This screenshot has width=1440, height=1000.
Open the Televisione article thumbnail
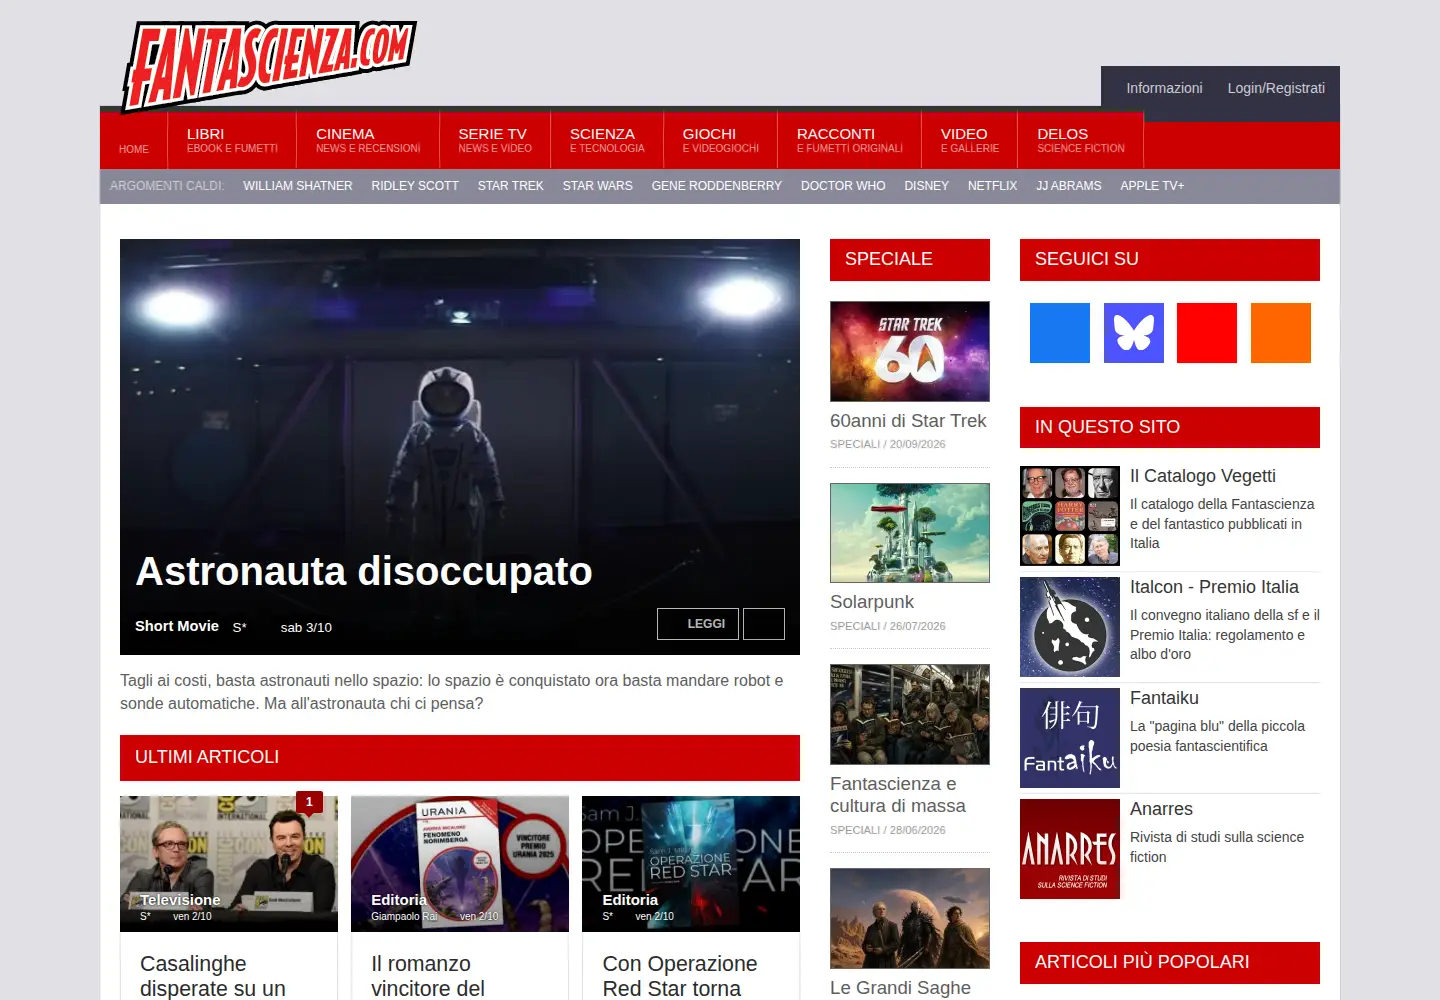tap(229, 864)
